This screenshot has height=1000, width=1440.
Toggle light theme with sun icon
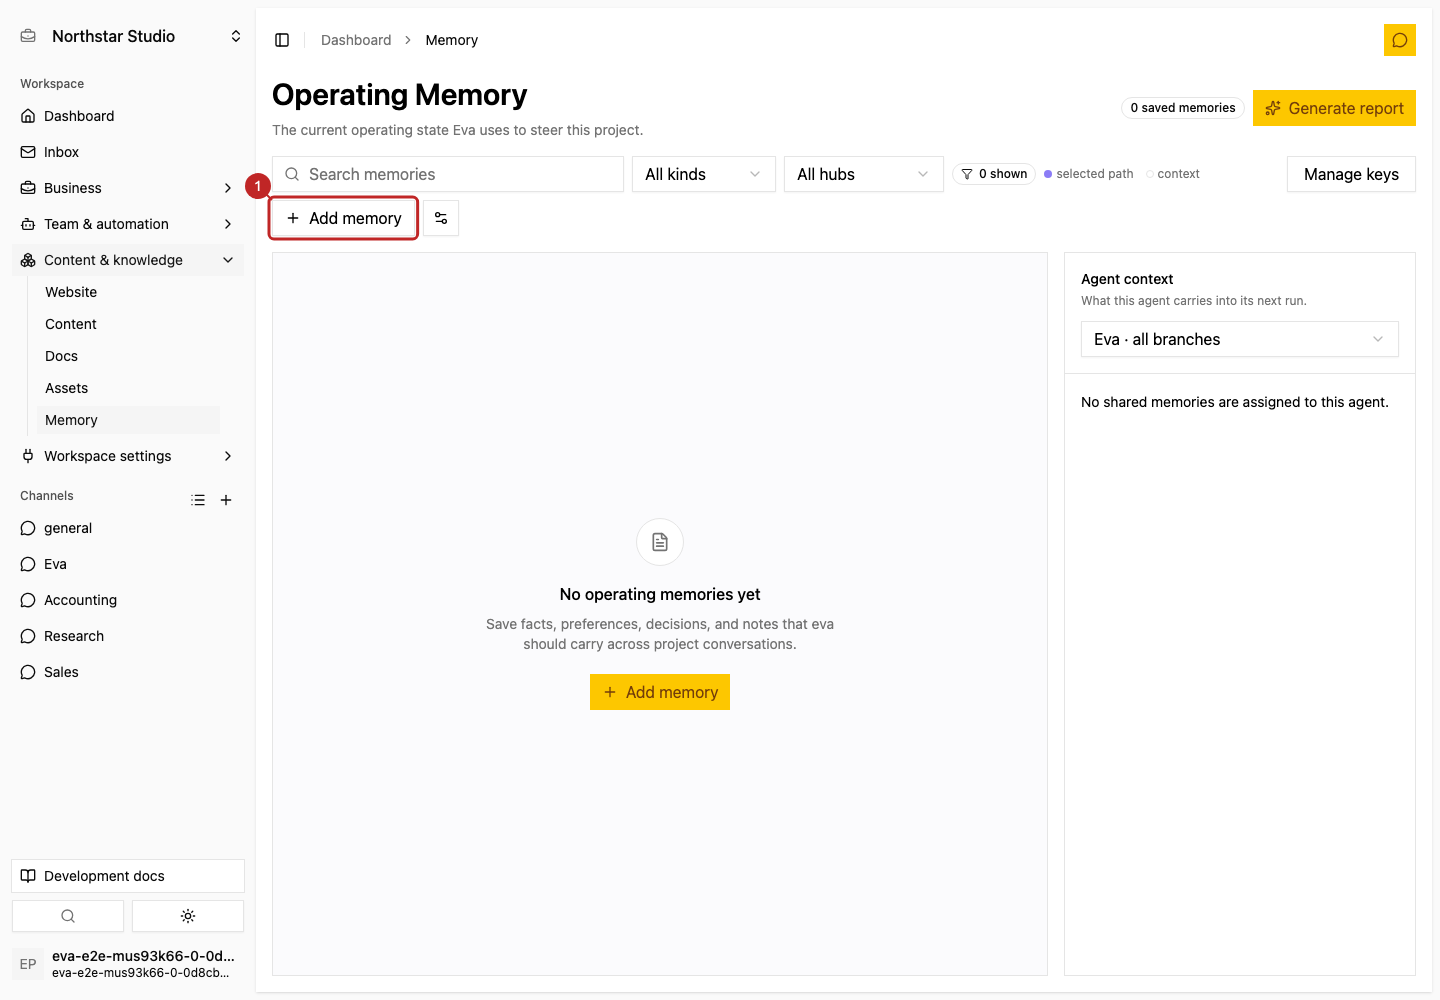coord(188,916)
